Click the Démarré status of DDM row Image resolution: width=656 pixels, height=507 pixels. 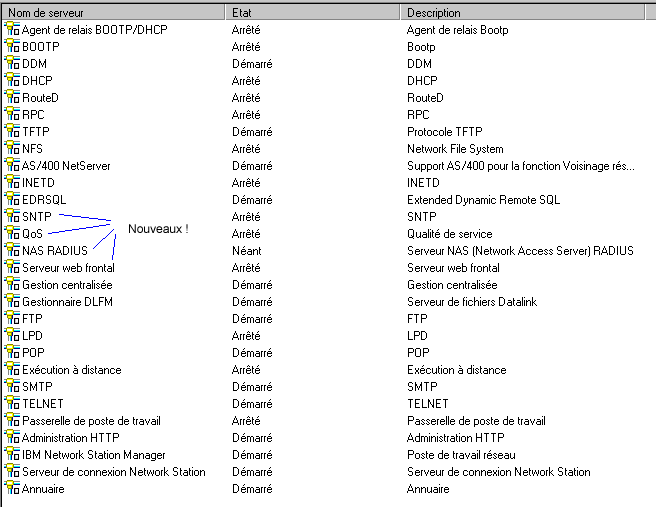(x=252, y=64)
